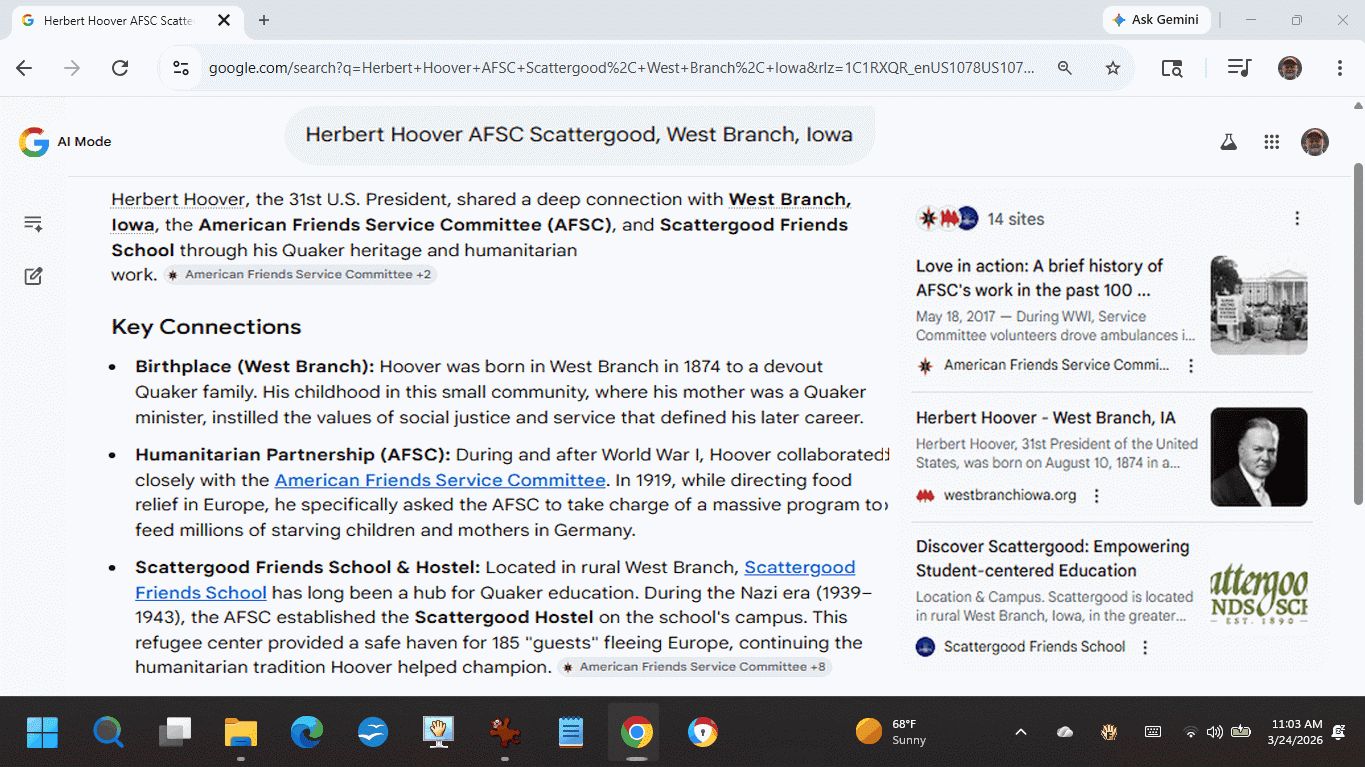
Task: Open AI Mode history list icon
Action: pos(33,224)
